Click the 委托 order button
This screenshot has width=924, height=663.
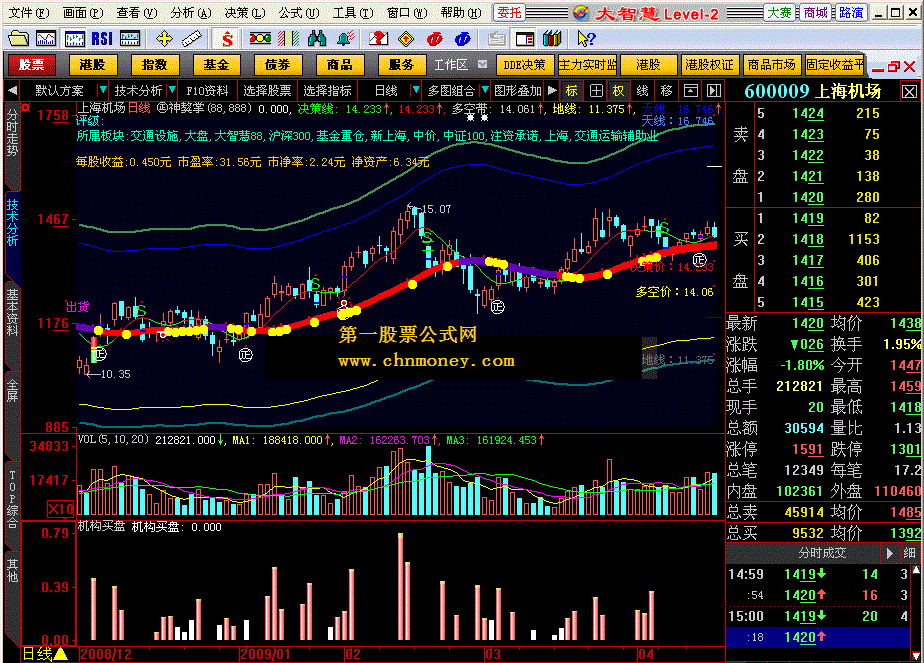pyautogui.click(x=509, y=12)
